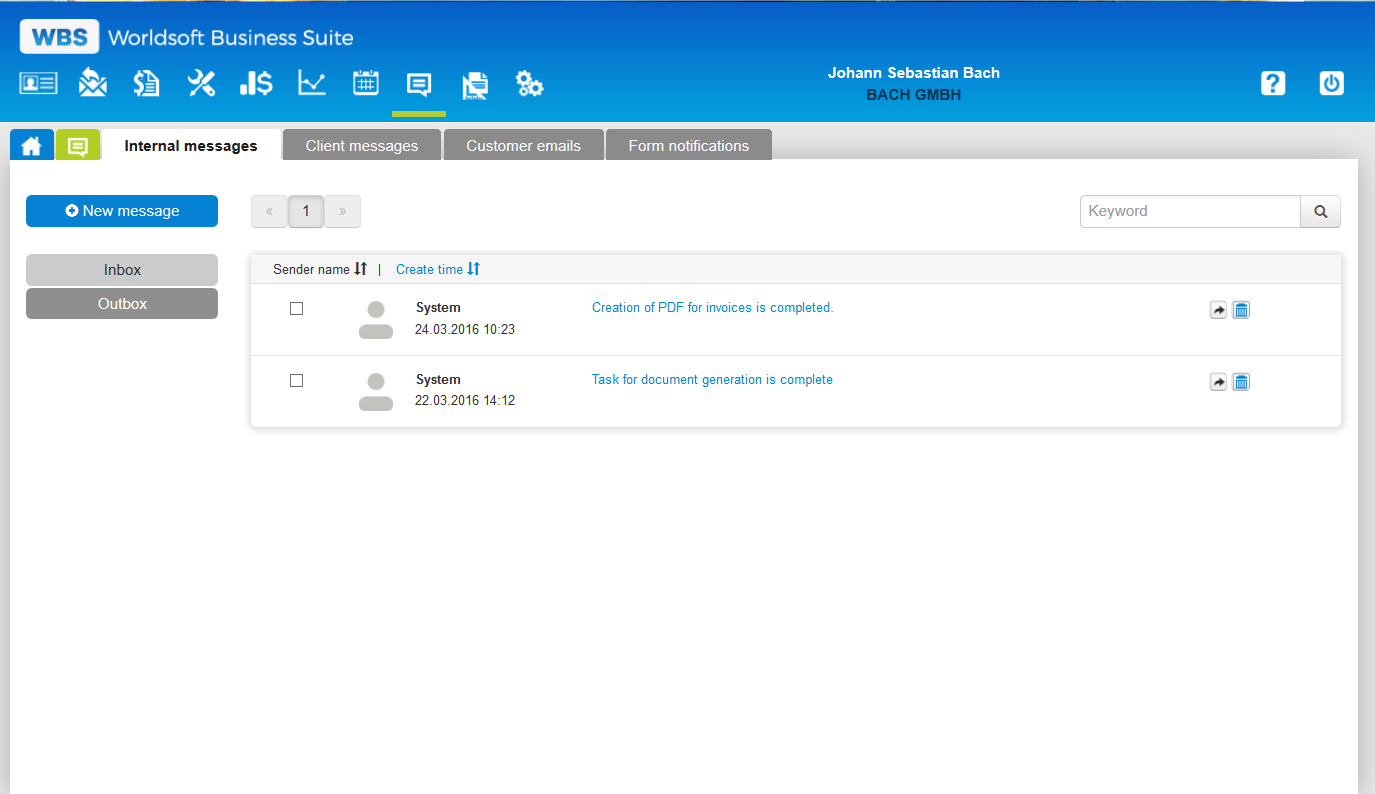Image resolution: width=1375 pixels, height=794 pixels.
Task: Click the search magnifier button
Action: click(1320, 211)
